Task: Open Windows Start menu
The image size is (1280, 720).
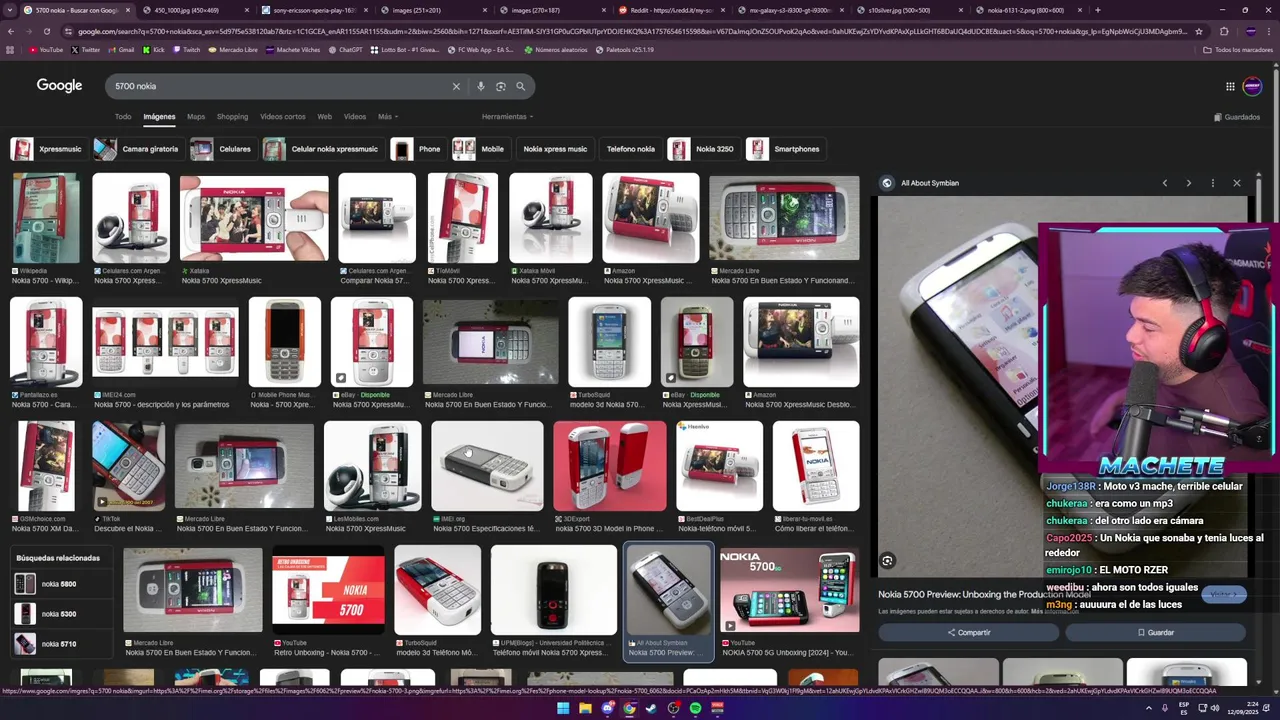Action: point(563,708)
